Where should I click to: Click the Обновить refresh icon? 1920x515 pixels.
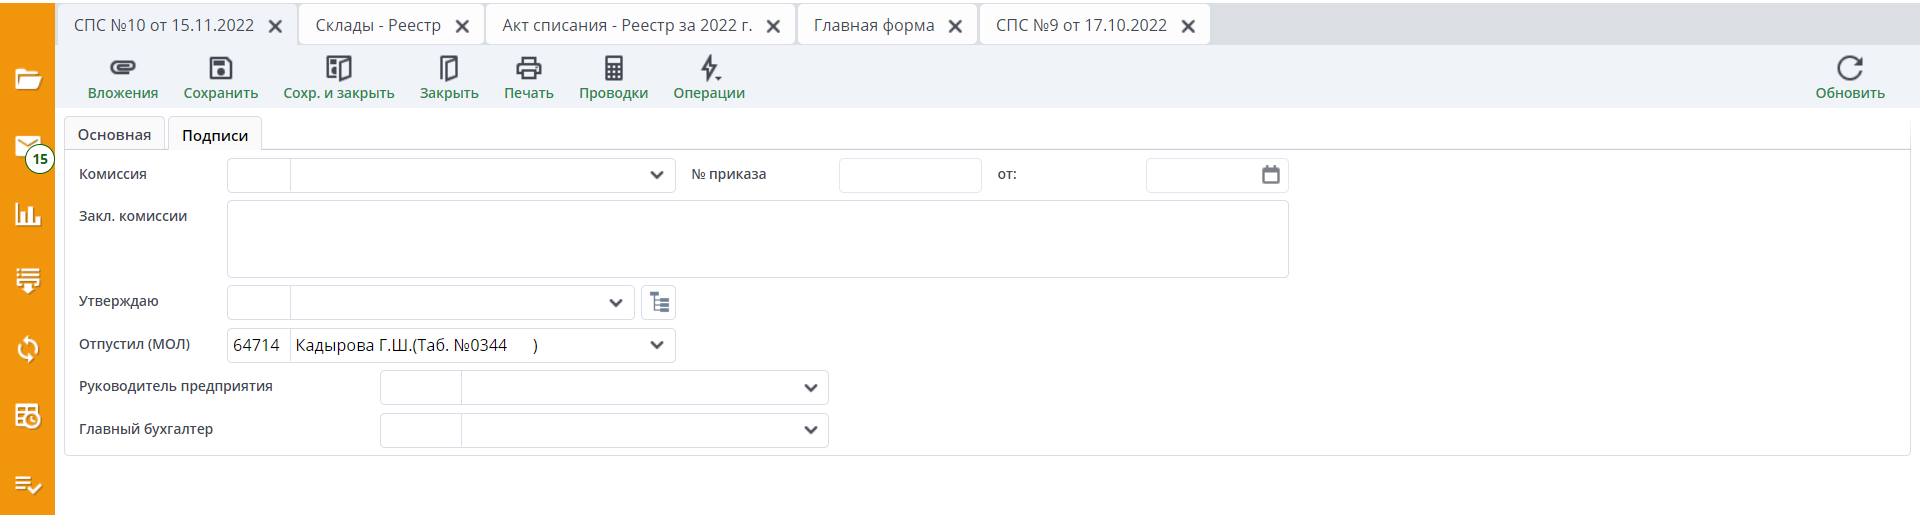click(1849, 68)
